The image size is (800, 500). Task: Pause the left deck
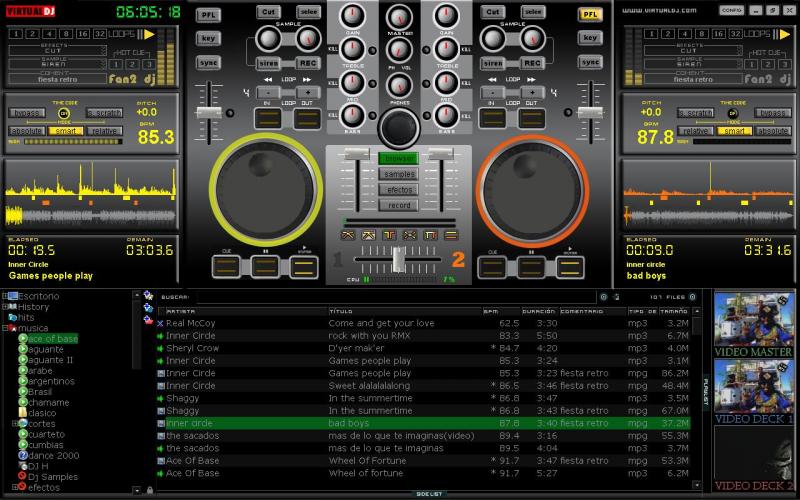[265, 266]
